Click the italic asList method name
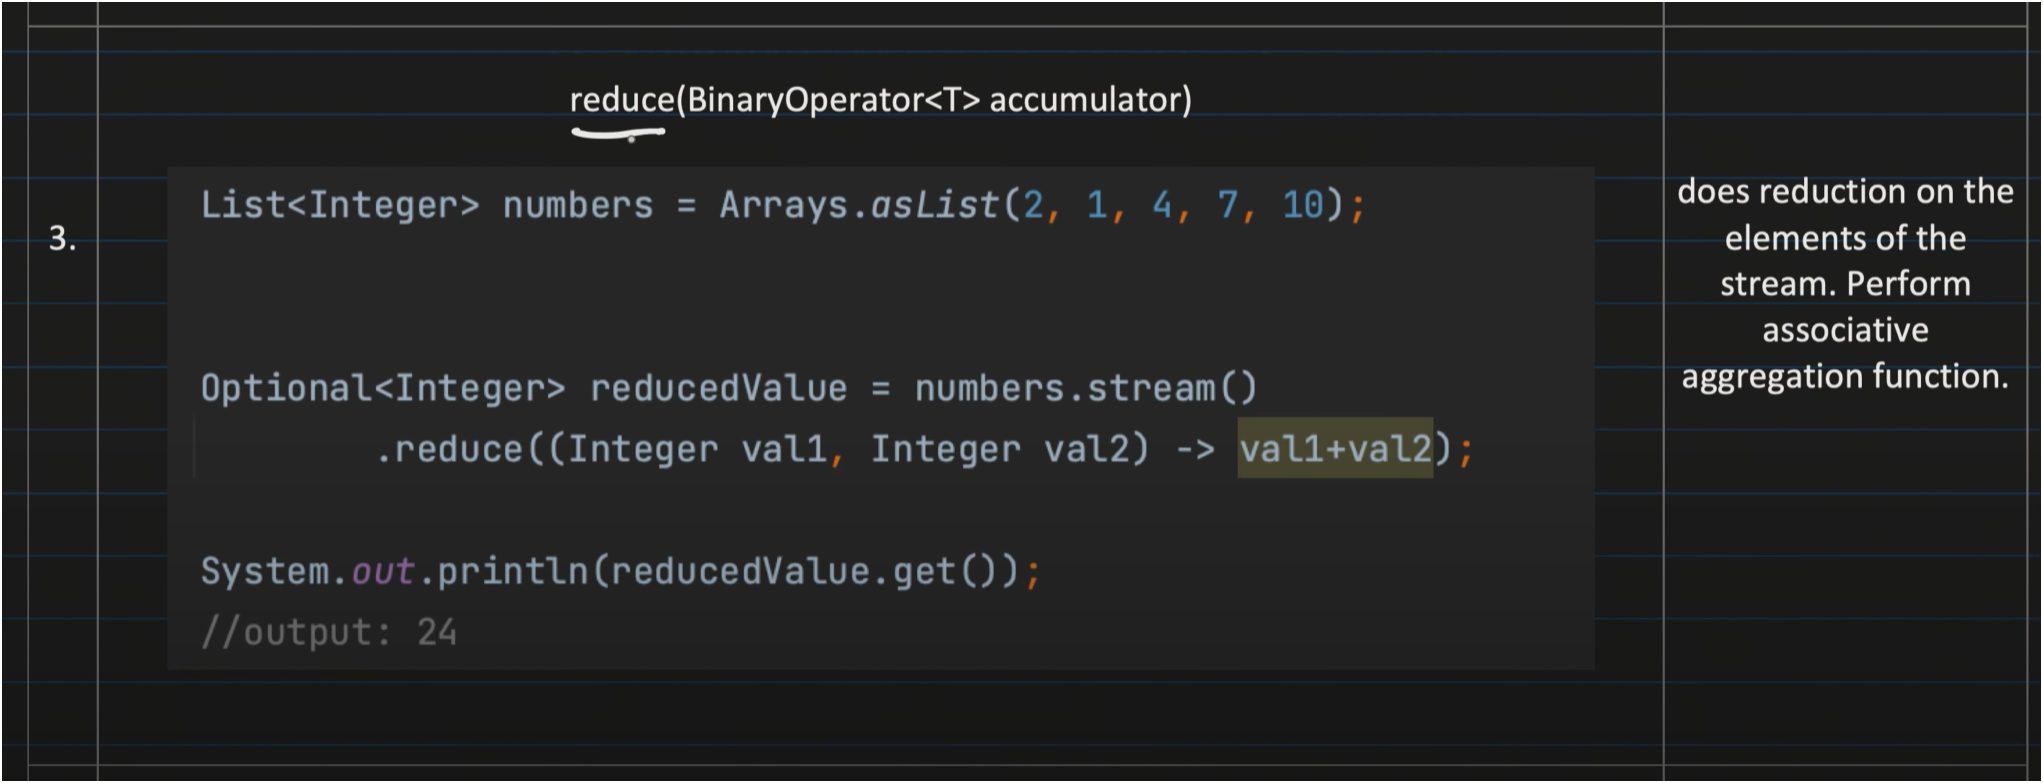This screenshot has height=783, width=2043. (935, 205)
